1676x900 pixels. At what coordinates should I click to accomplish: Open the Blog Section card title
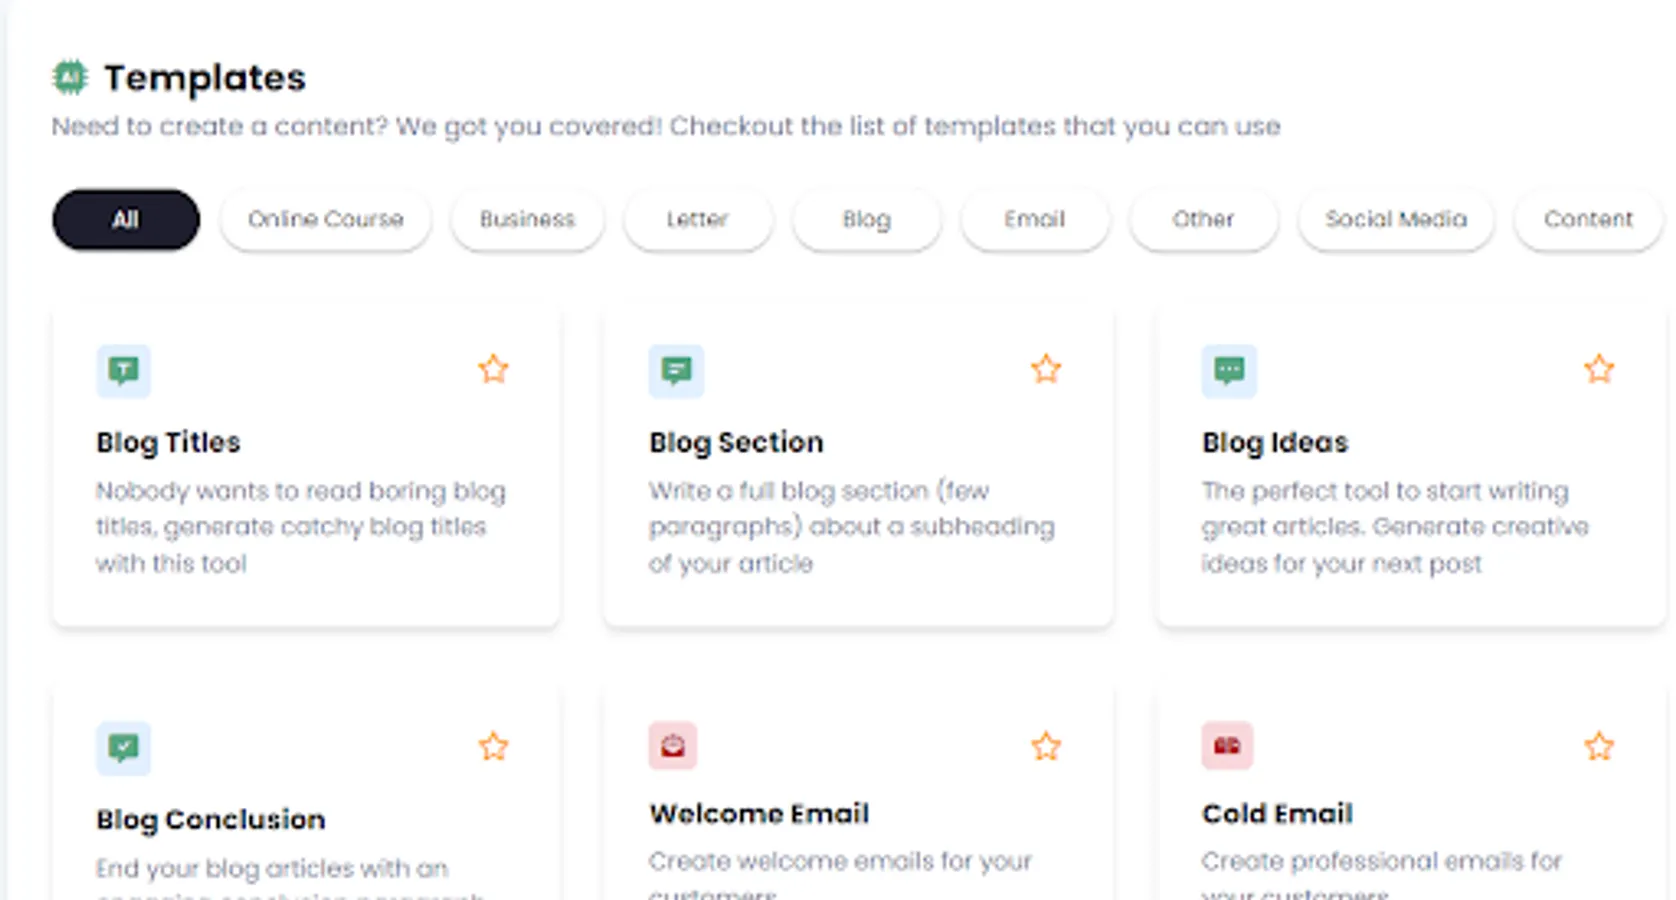736,442
